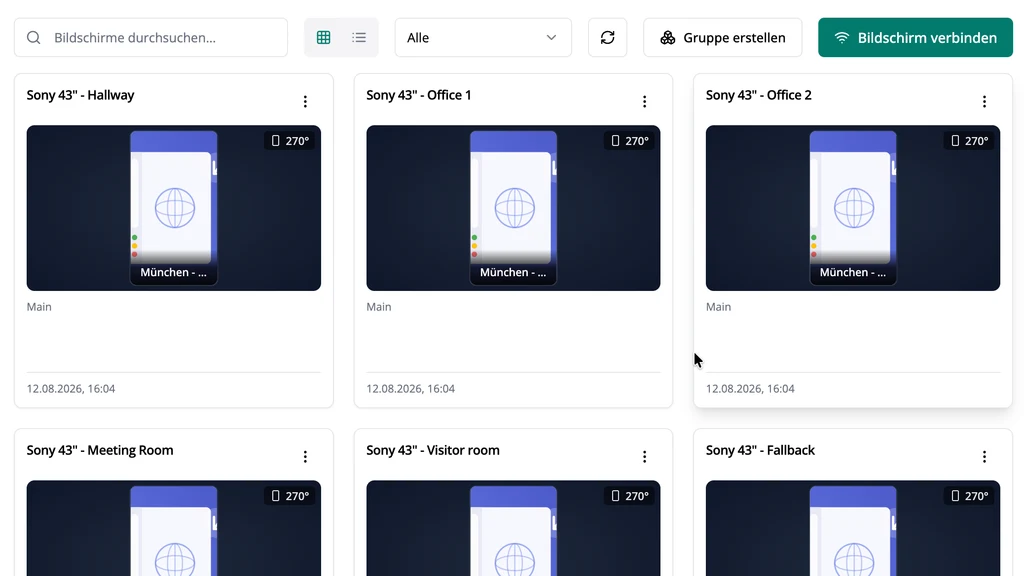Switch to list view
The height and width of the screenshot is (576, 1024).
pos(359,37)
